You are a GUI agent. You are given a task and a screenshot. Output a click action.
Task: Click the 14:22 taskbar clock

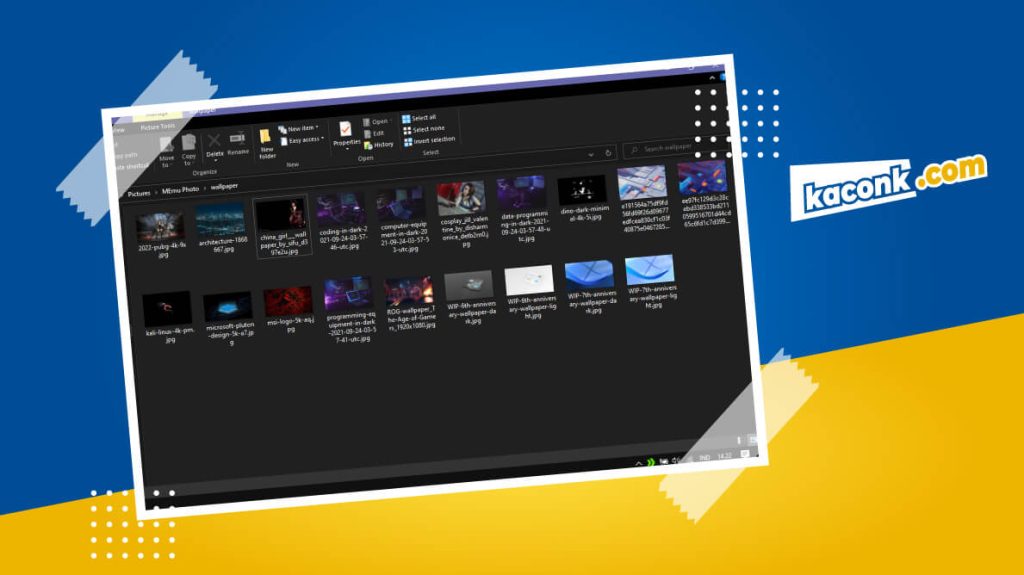(x=724, y=455)
